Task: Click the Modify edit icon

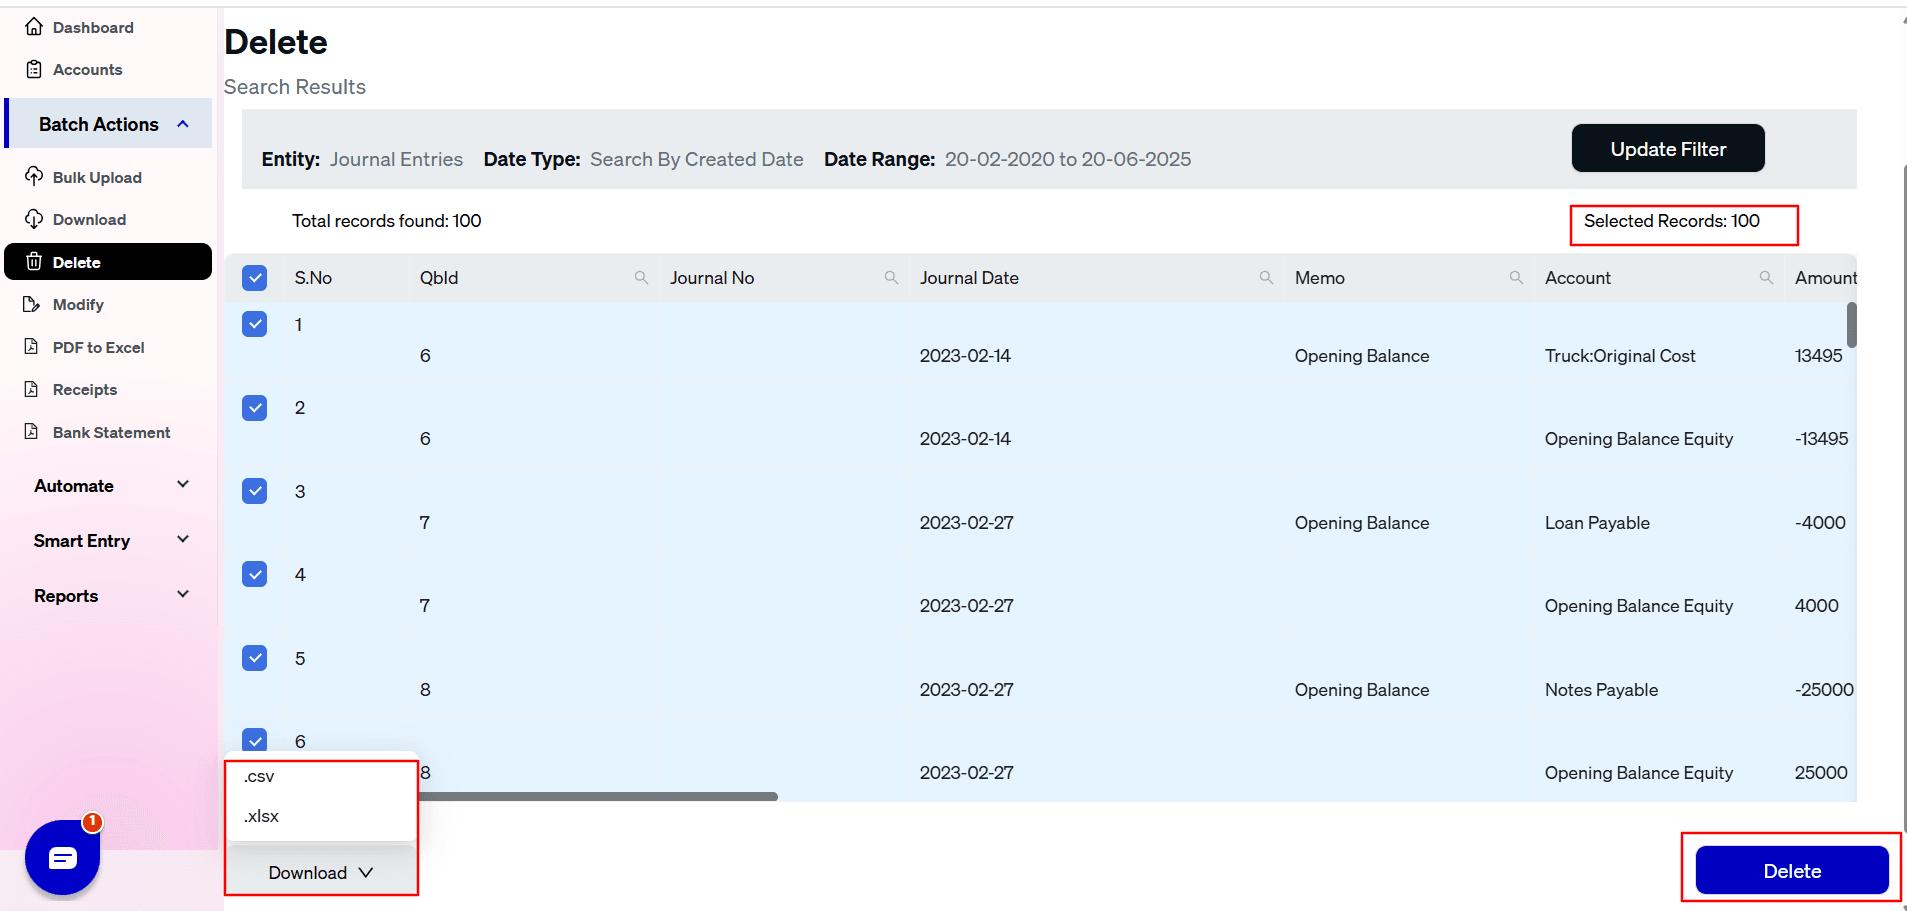Action: (x=32, y=304)
